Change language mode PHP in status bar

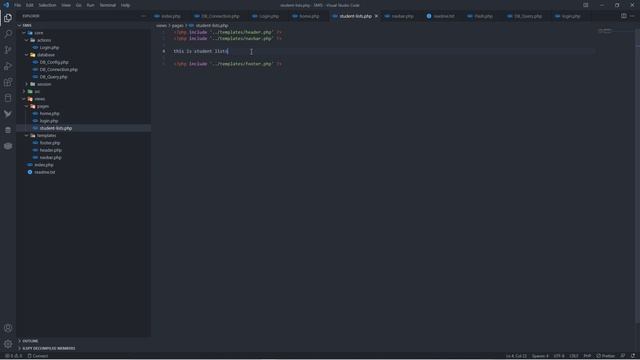(587, 356)
